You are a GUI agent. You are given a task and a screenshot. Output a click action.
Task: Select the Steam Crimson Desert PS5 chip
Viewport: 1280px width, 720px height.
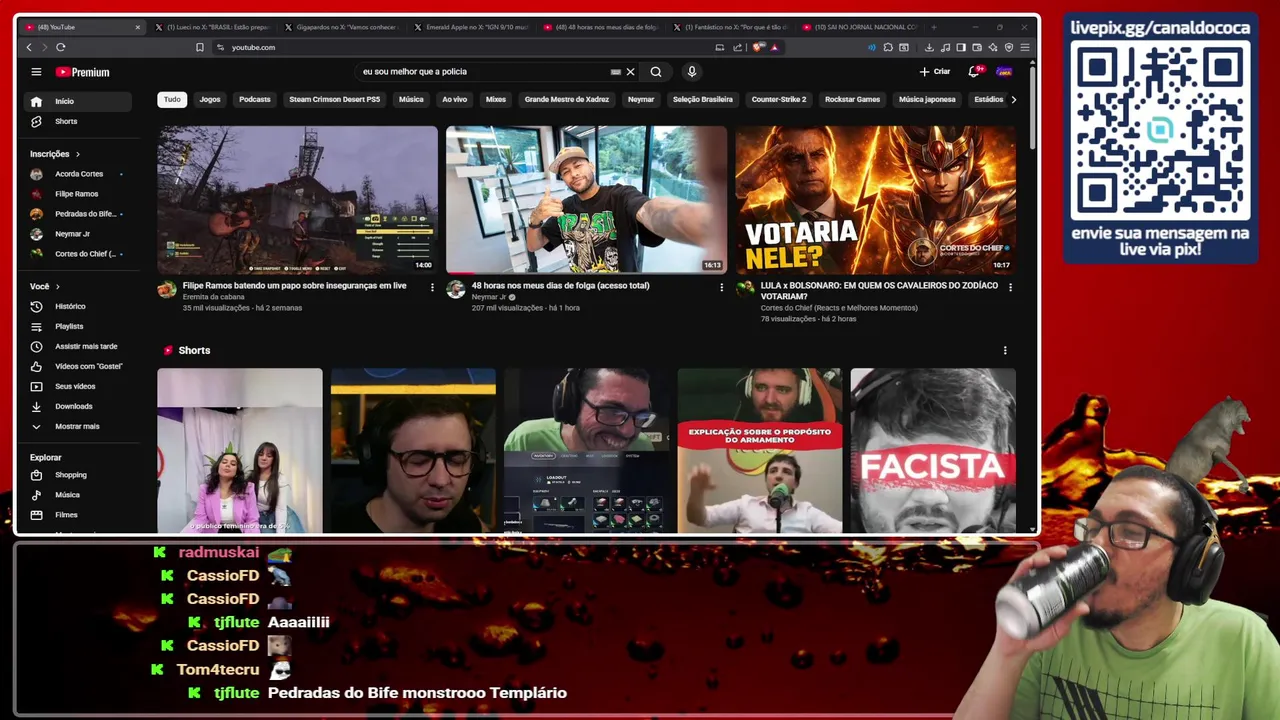coord(335,99)
